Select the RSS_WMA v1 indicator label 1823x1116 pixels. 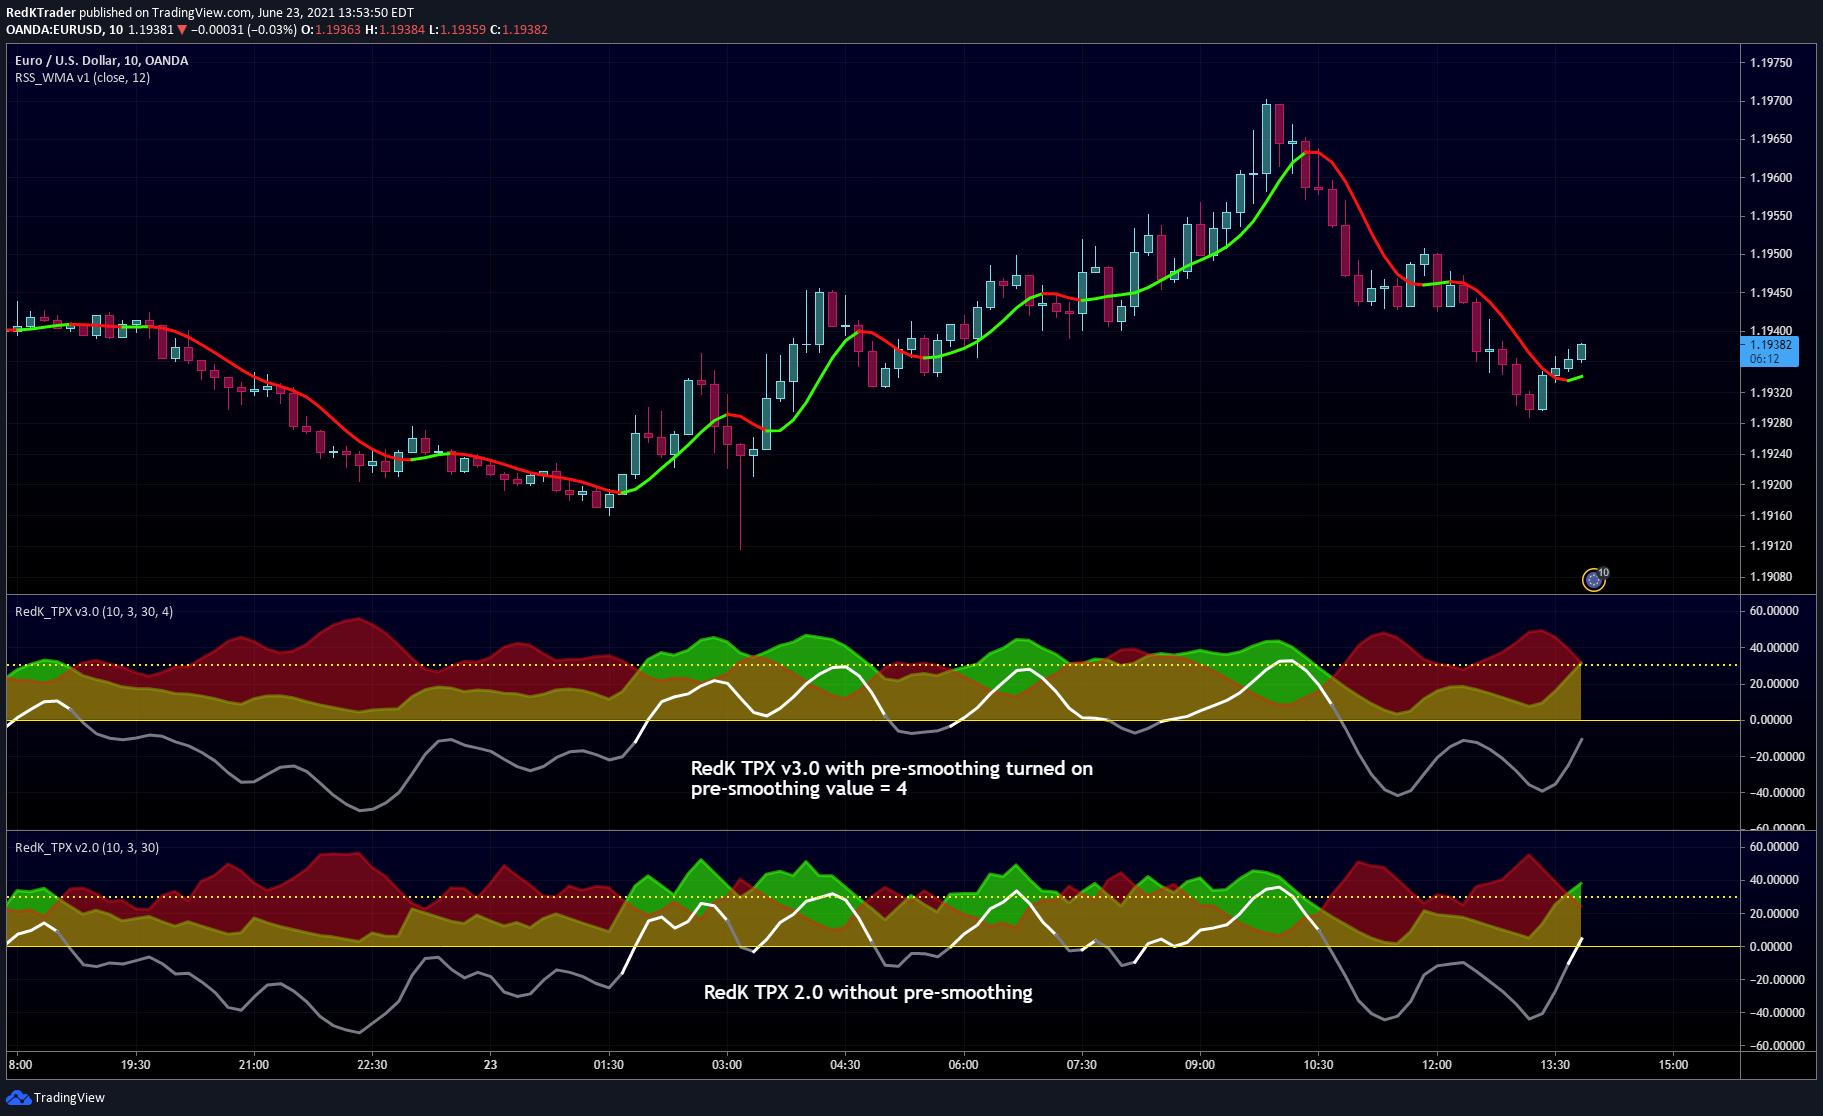coord(82,78)
